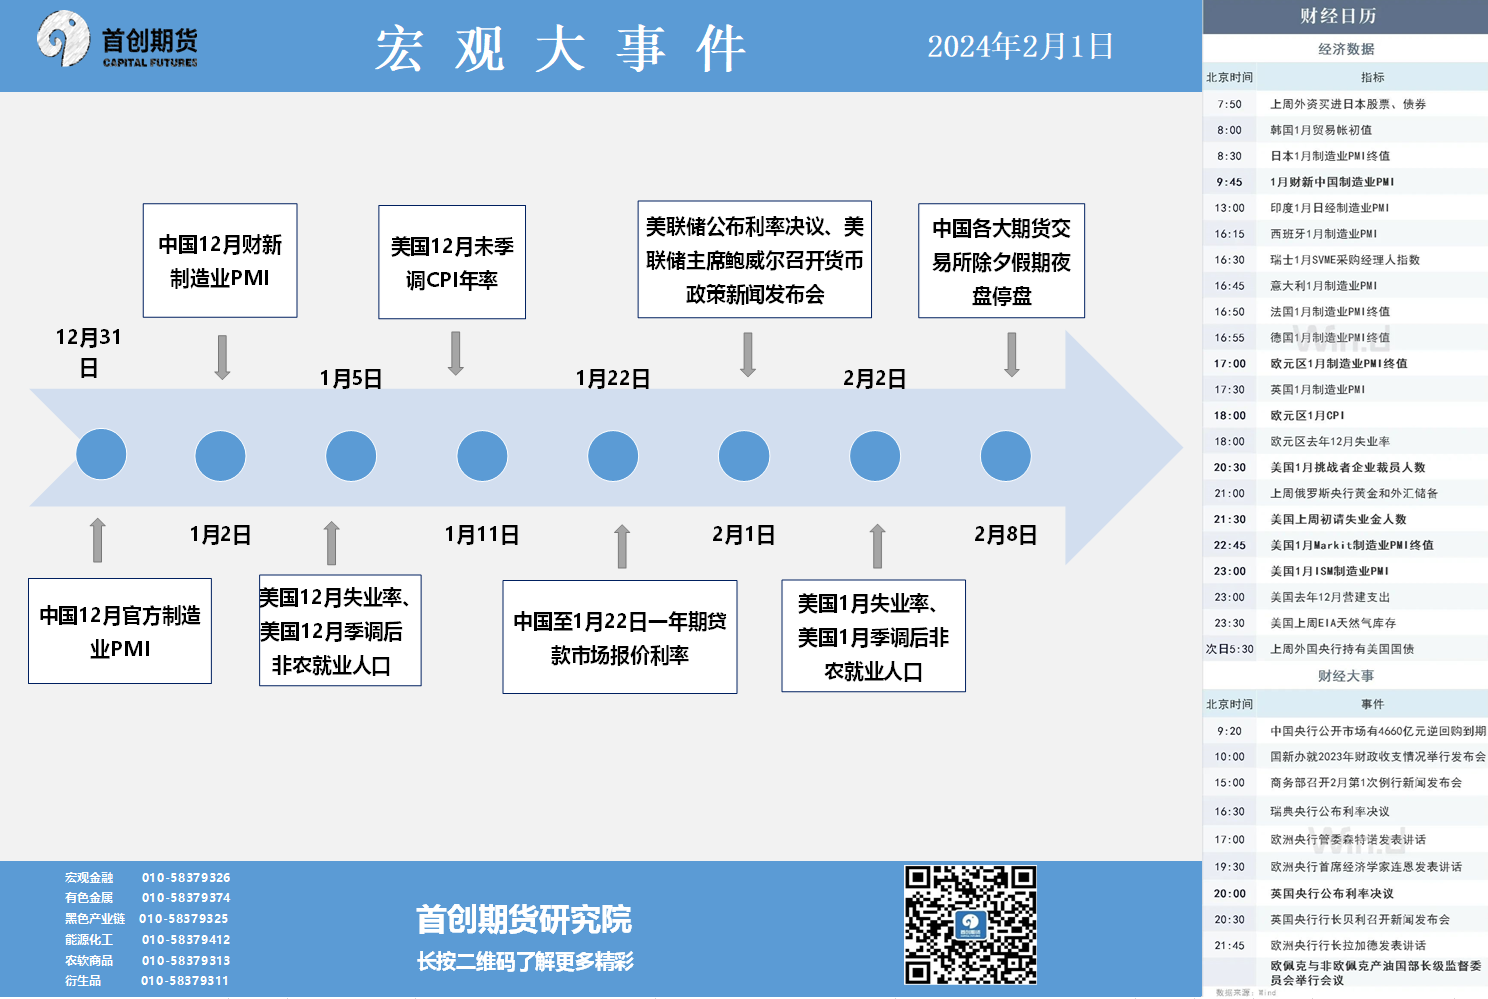Viewport: 1488px width, 999px height.
Task: Select event 瑞典央行公布利率决议
Action: (1345, 812)
